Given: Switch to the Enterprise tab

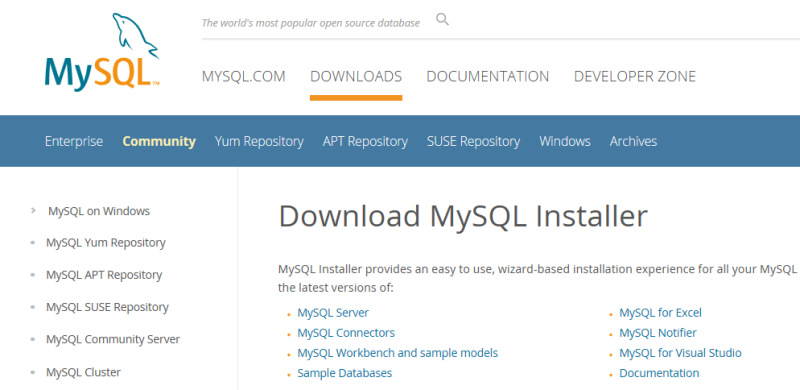Looking at the screenshot, I should [x=74, y=141].
